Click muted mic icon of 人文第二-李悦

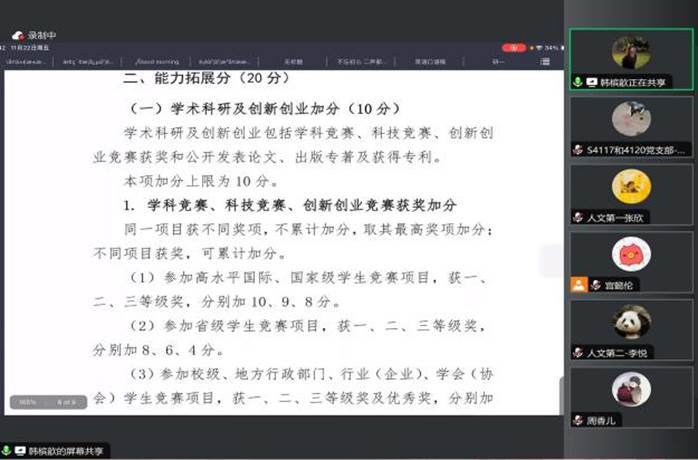pyautogui.click(x=578, y=353)
